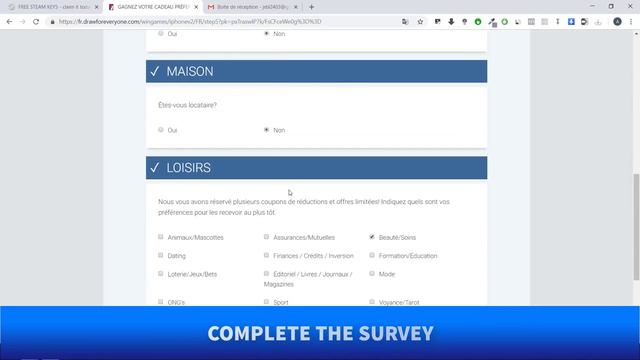Screen dimensions: 640x360
Task: Open a new browser tab with plus
Action: pyautogui.click(x=311, y=7)
